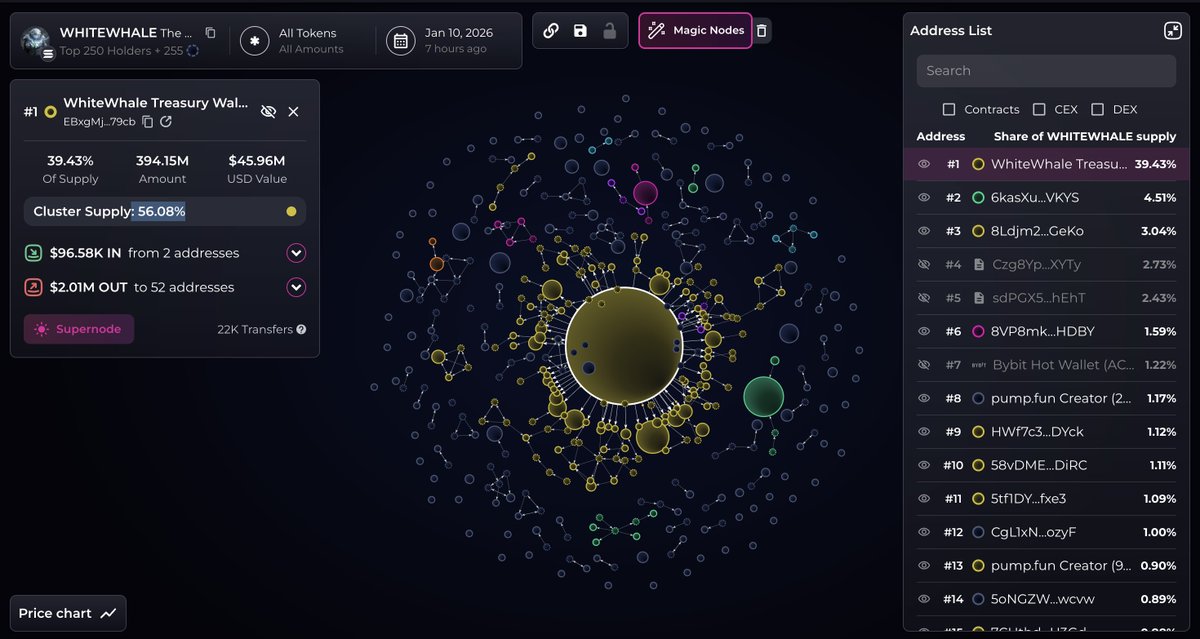Viewport: 1200px width, 639px height.
Task: Click the link icon in toolbar
Action: (551, 31)
